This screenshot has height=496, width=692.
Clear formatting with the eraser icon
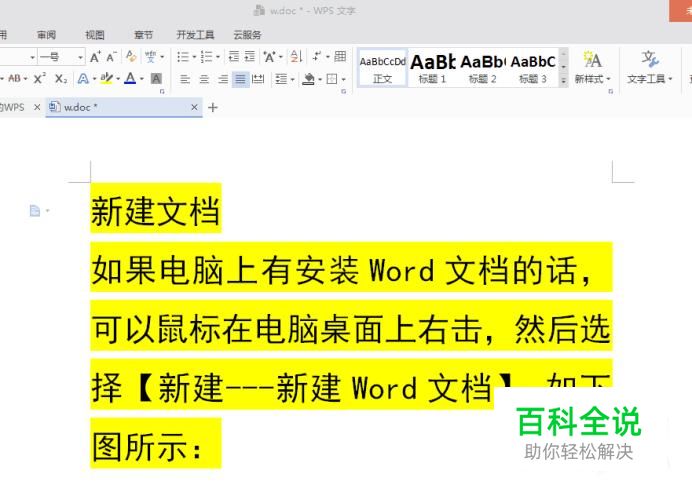tap(131, 56)
